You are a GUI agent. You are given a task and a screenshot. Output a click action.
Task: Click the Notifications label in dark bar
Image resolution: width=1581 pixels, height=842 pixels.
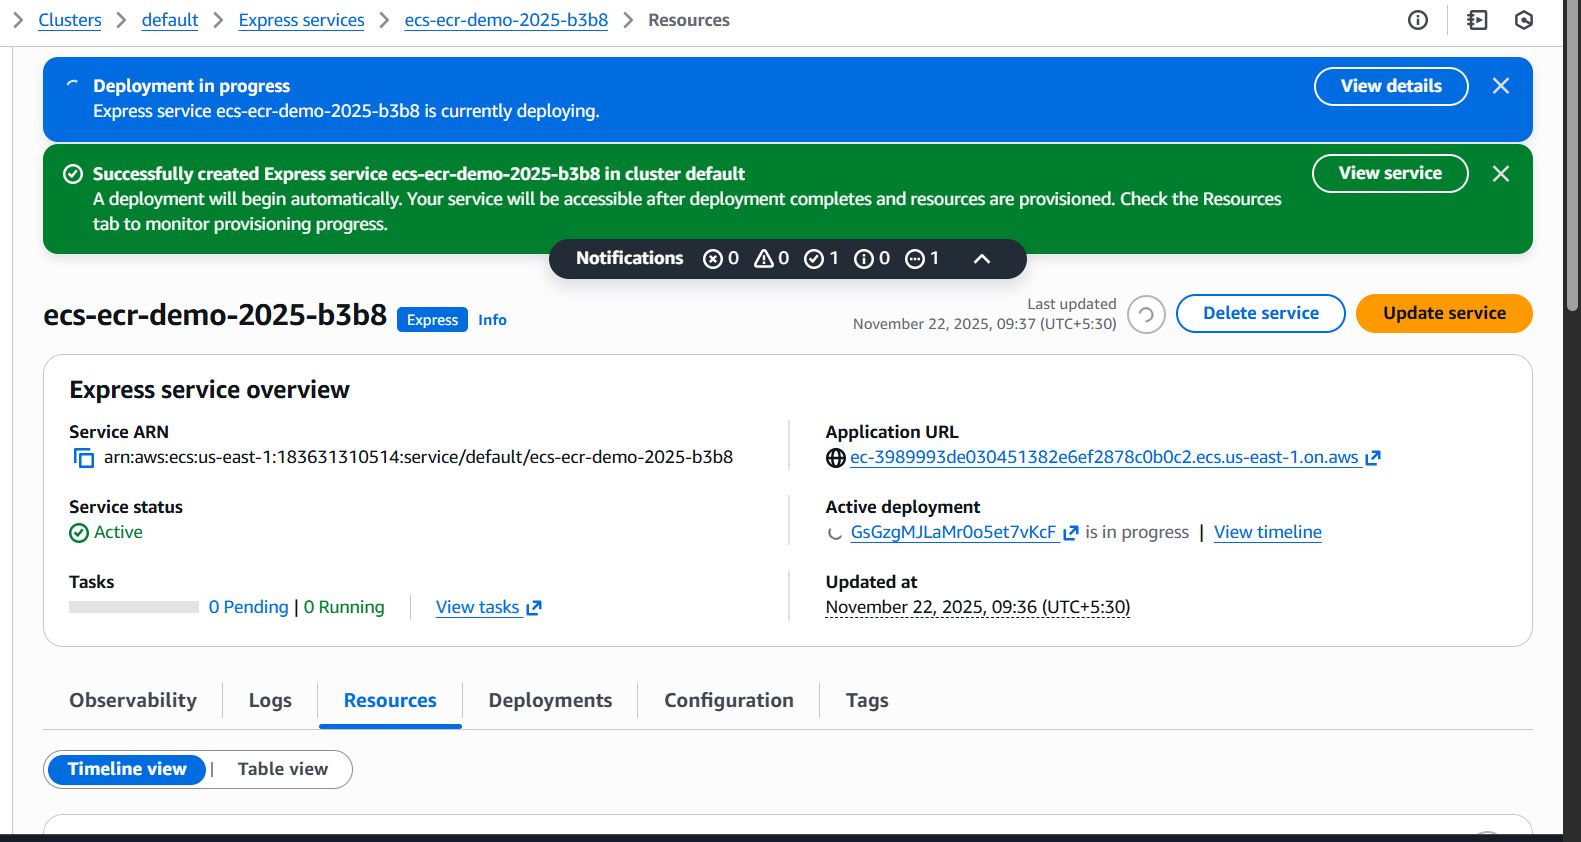629,258
